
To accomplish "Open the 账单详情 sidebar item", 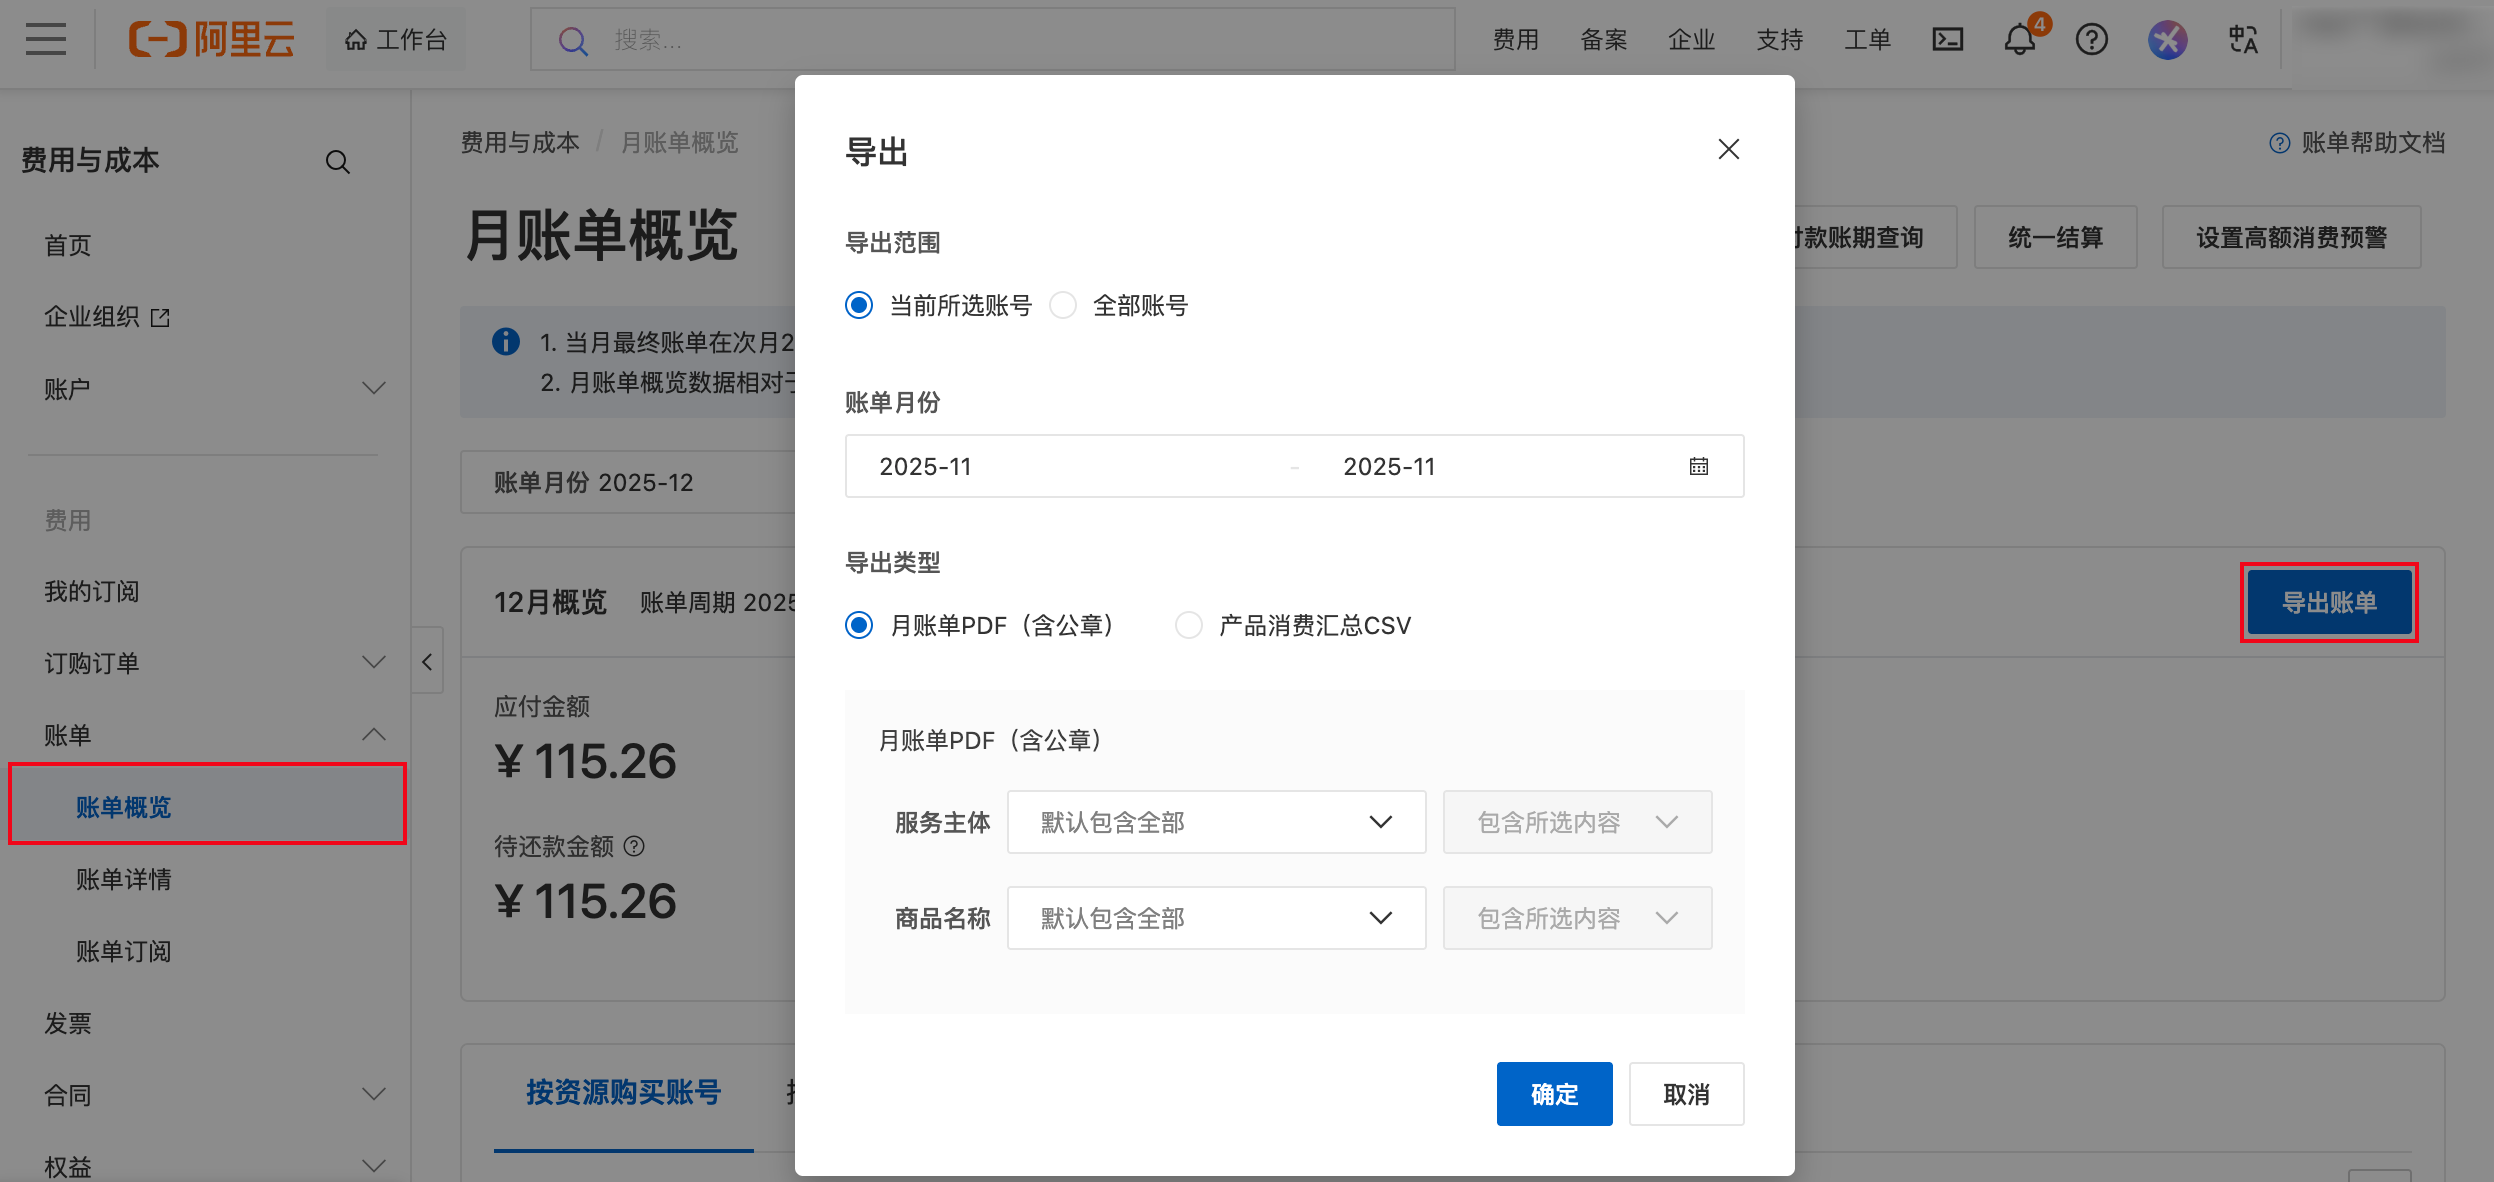I will click(124, 879).
